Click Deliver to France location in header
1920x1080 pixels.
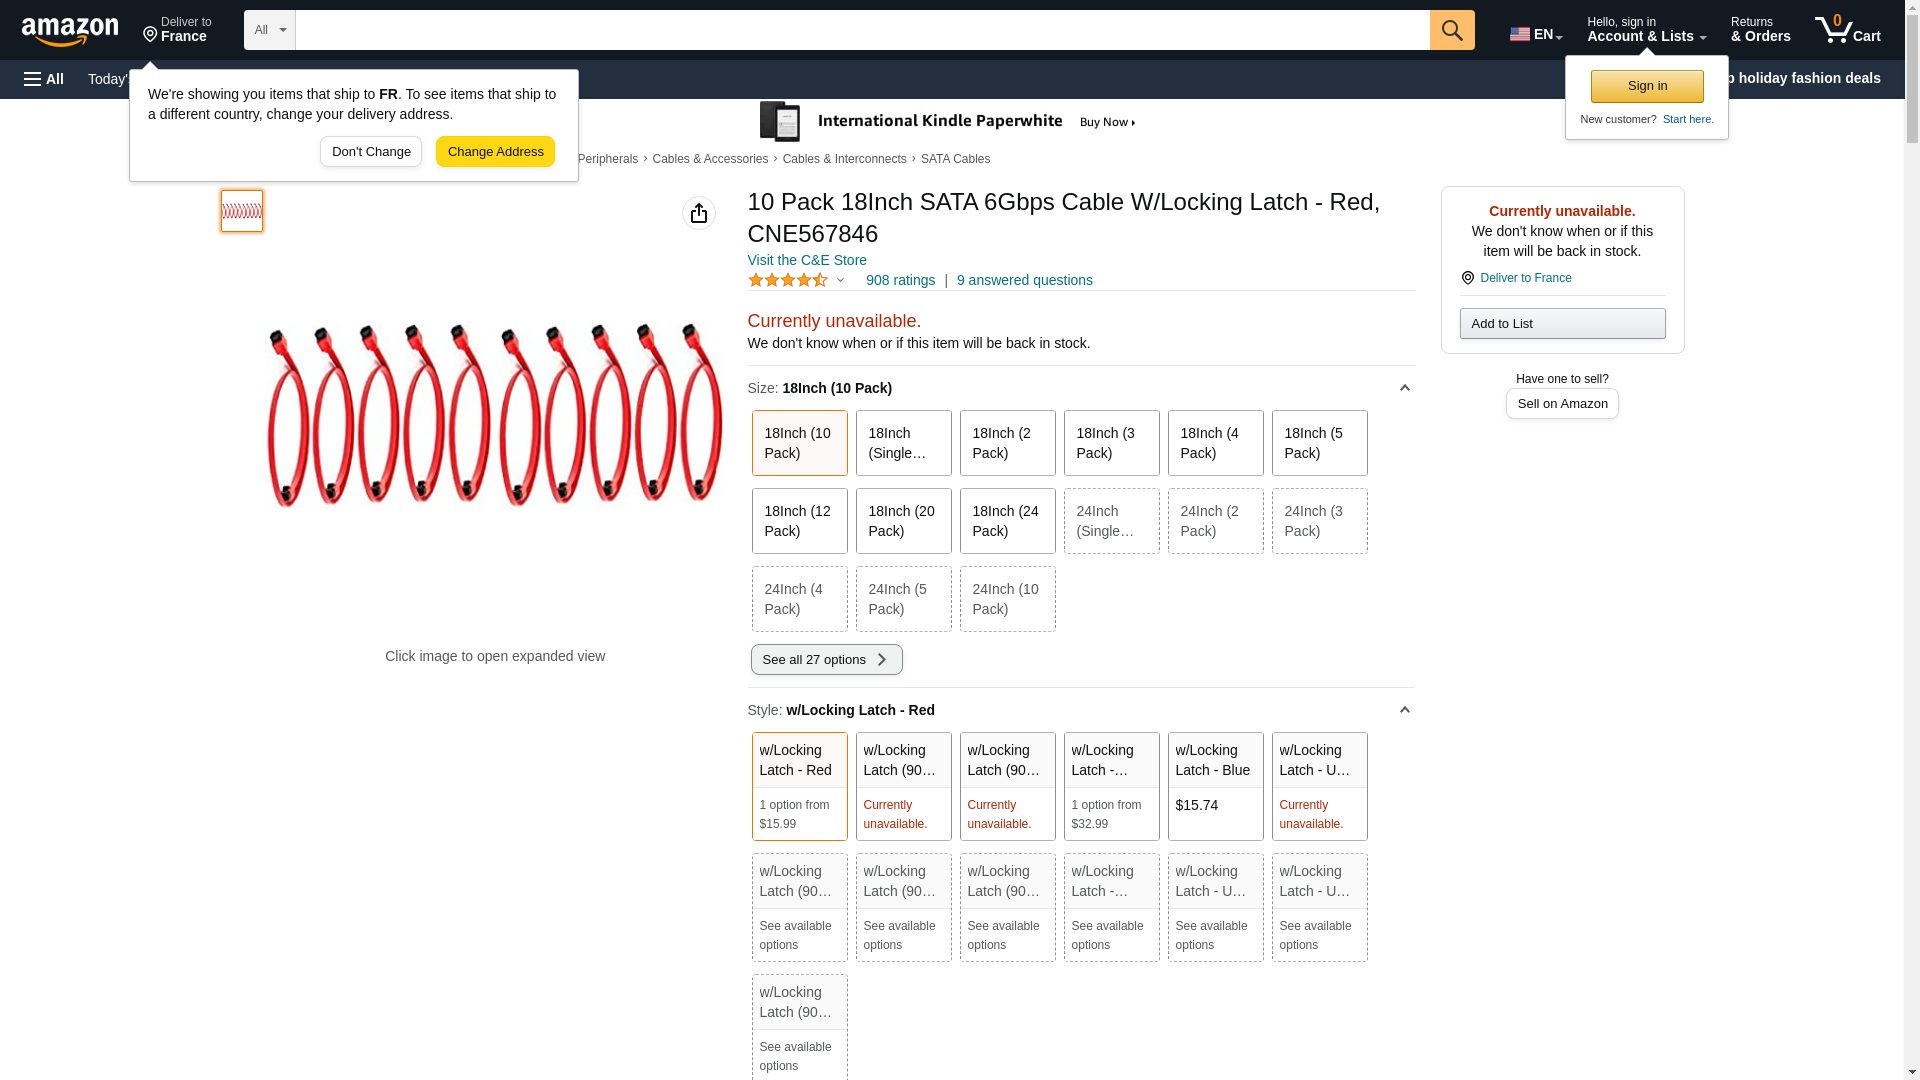[177, 30]
